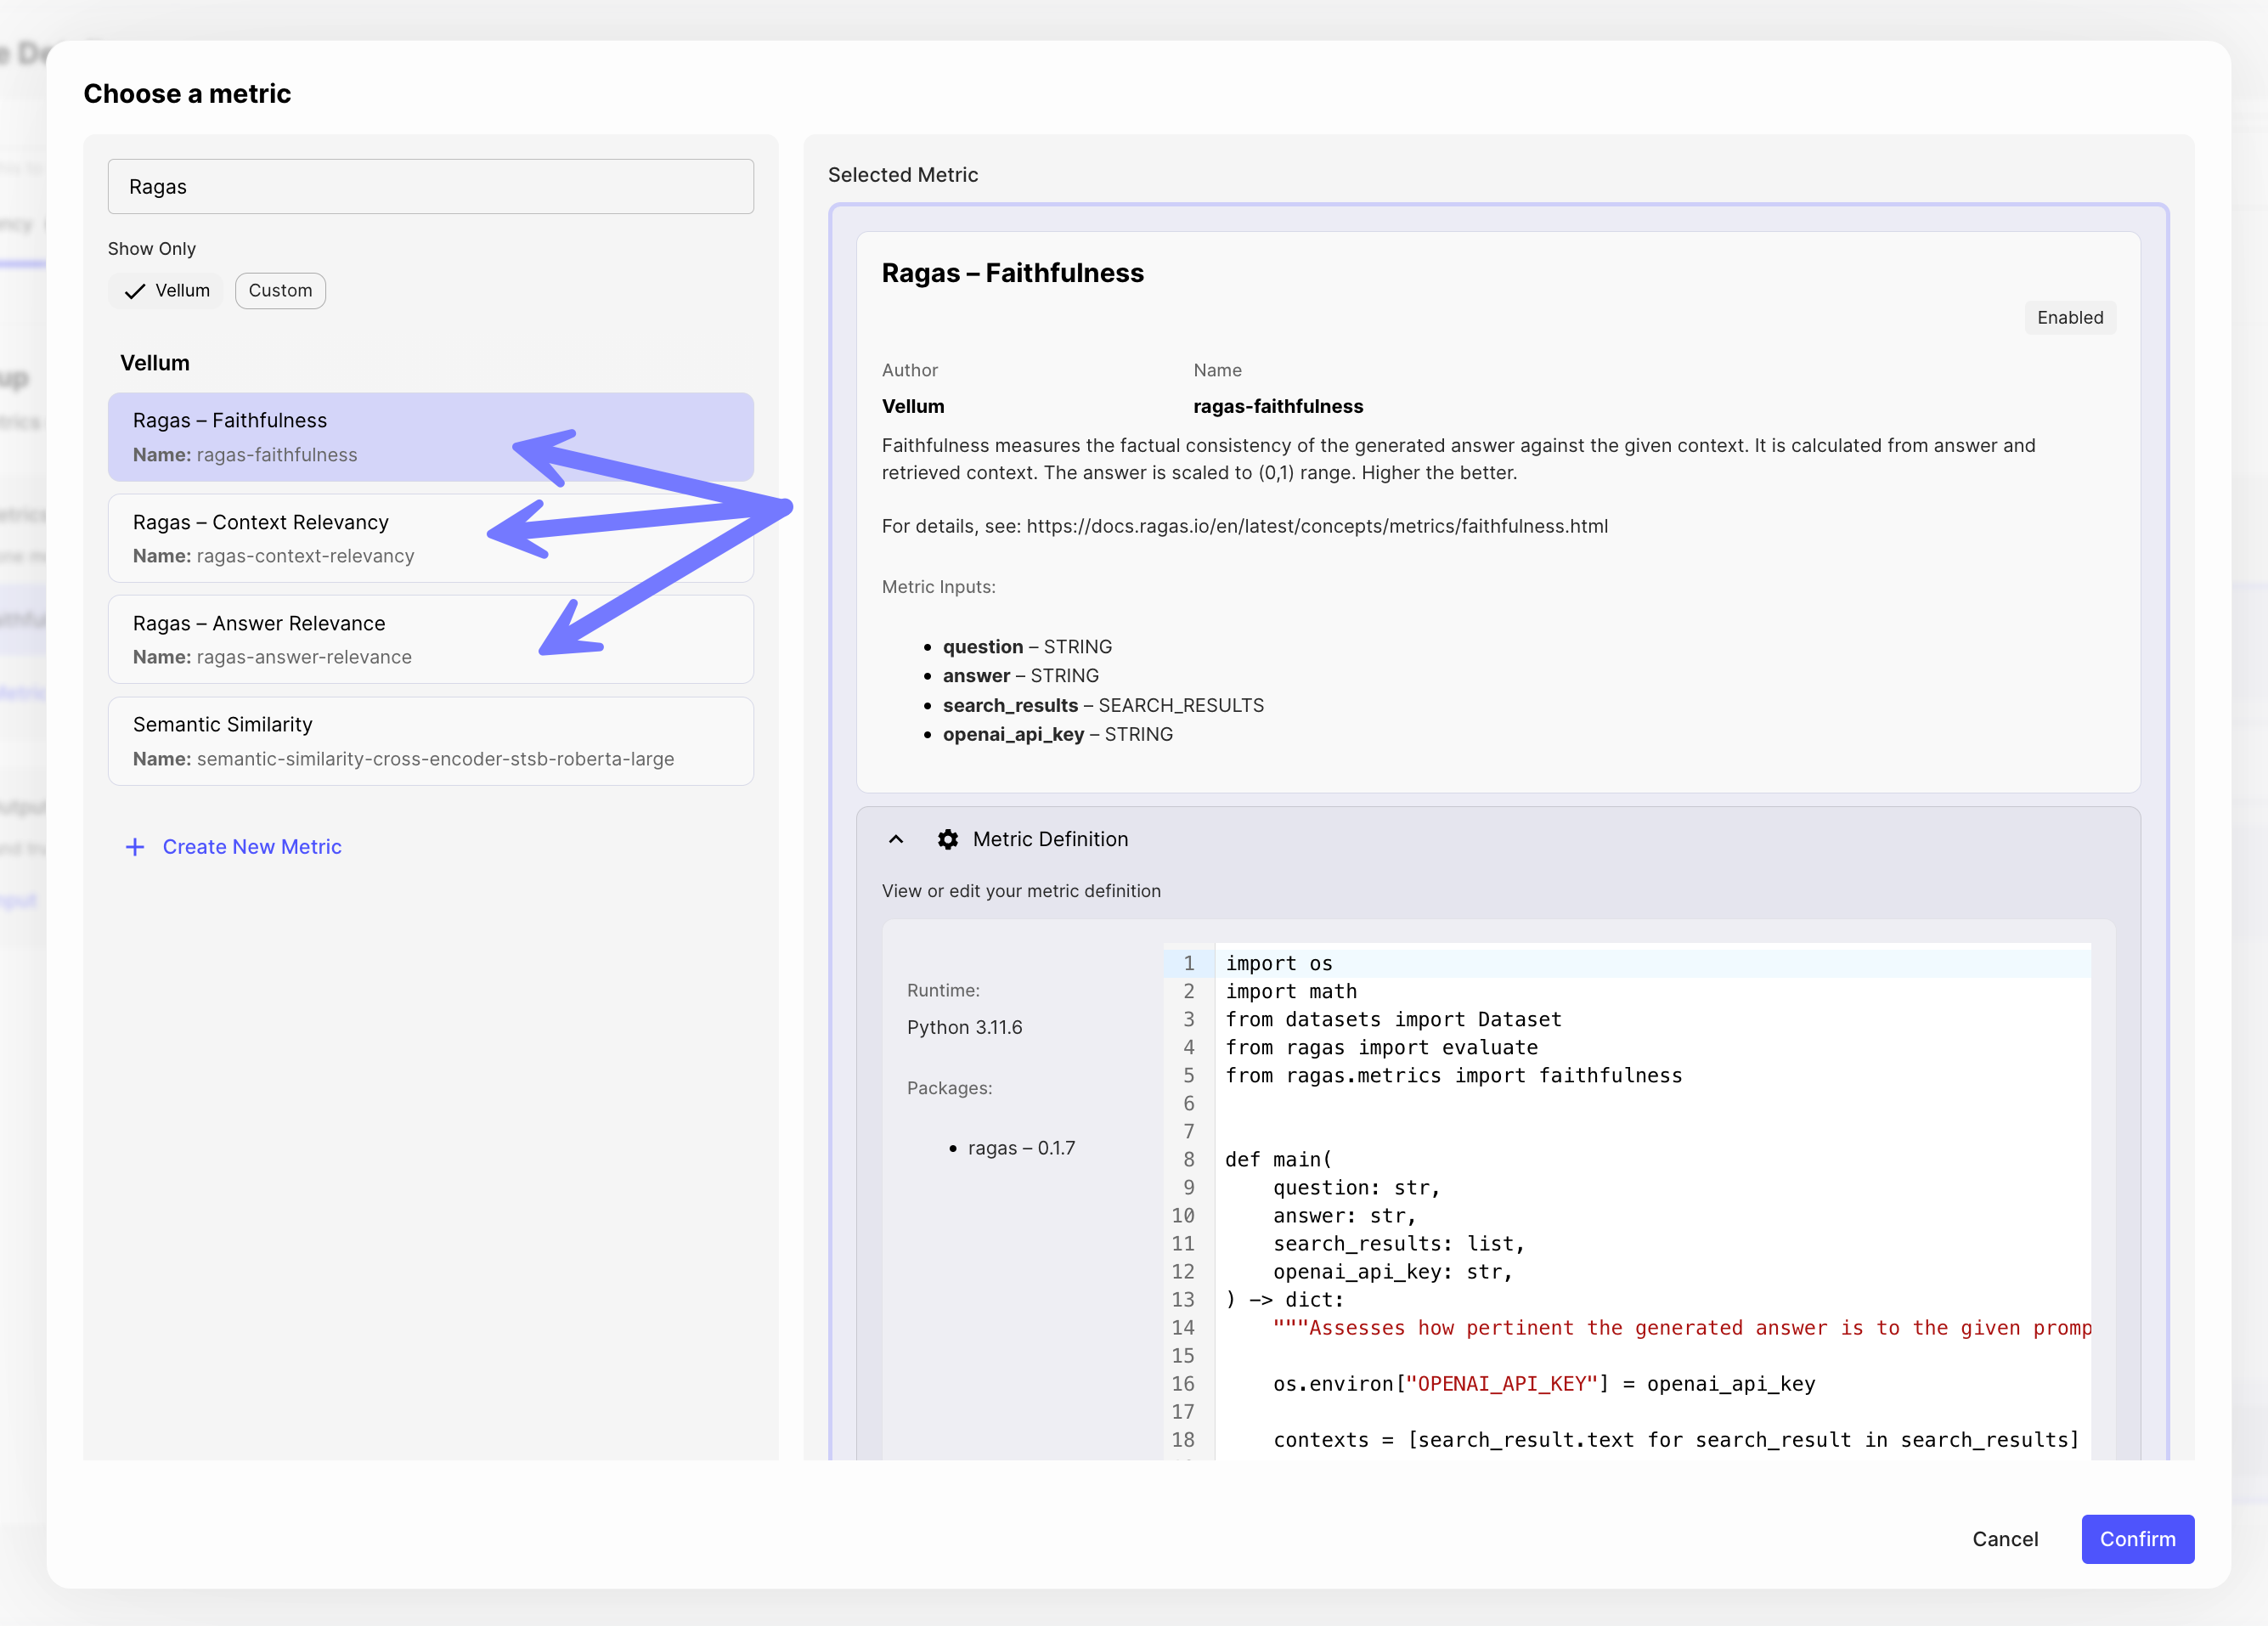
Task: Collapse the Metric Definition section chevron
Action: (x=896, y=839)
